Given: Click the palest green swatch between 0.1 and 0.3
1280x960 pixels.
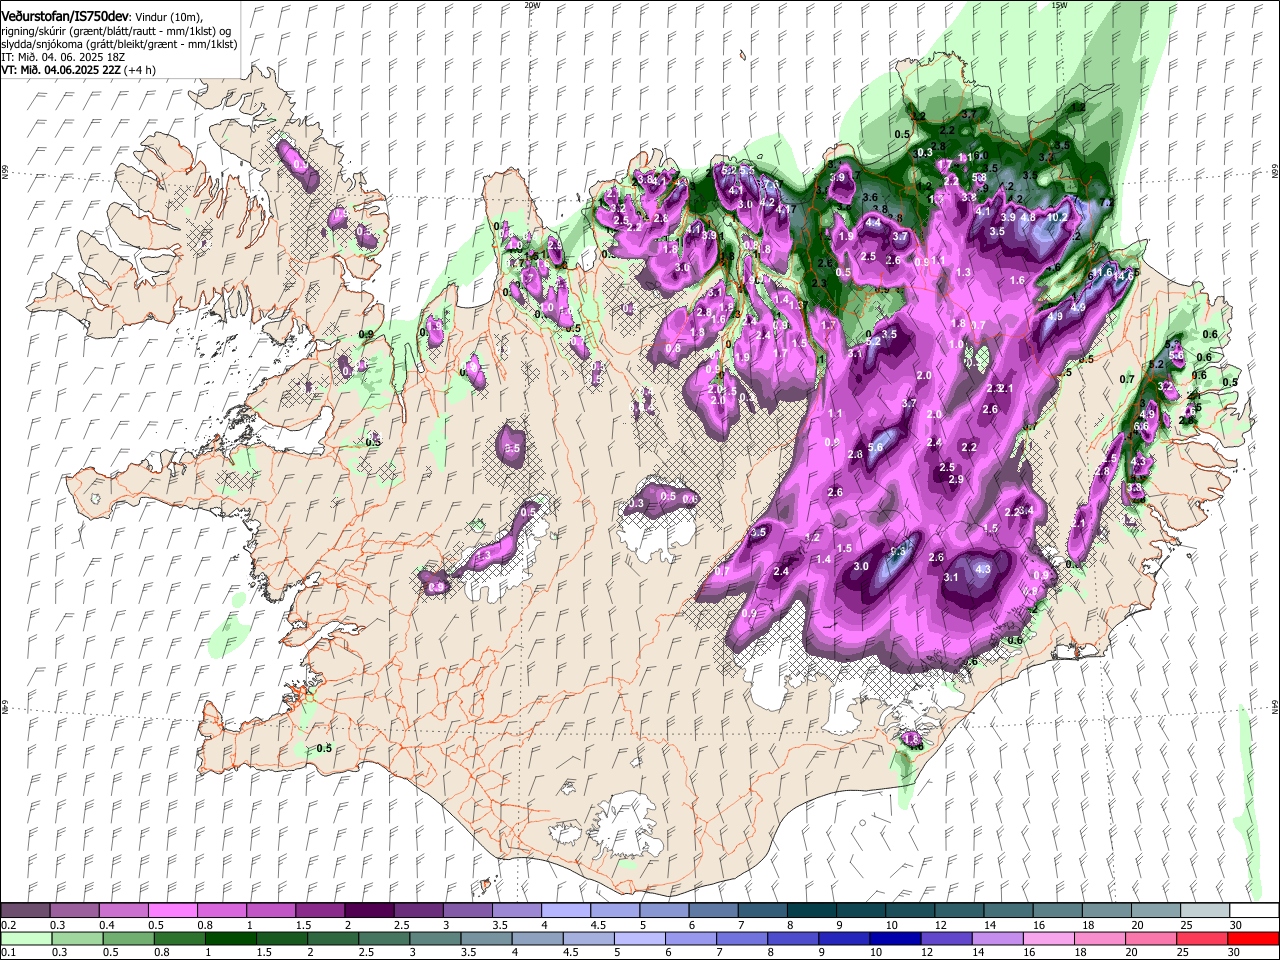Looking at the screenshot, I should [x=26, y=938].
